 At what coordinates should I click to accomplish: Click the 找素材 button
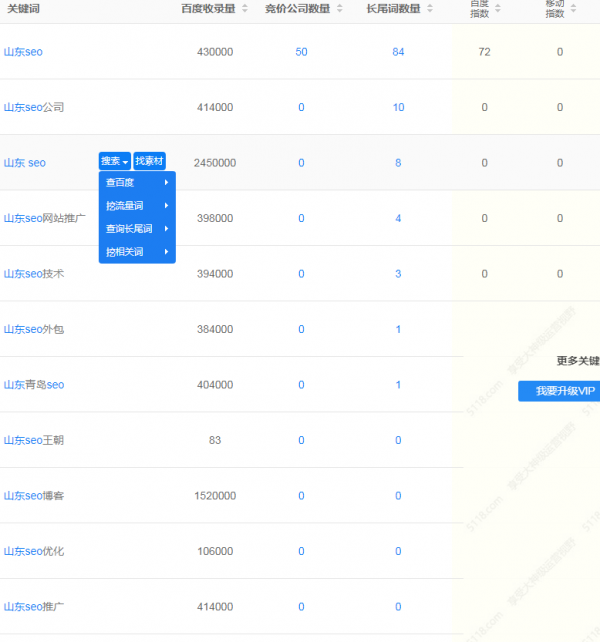click(150, 161)
